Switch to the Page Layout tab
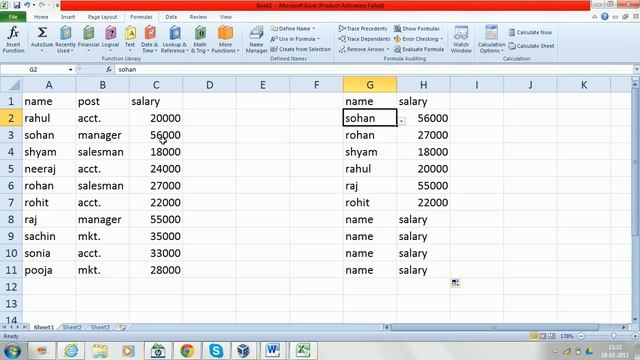The image size is (640, 360). 102,17
